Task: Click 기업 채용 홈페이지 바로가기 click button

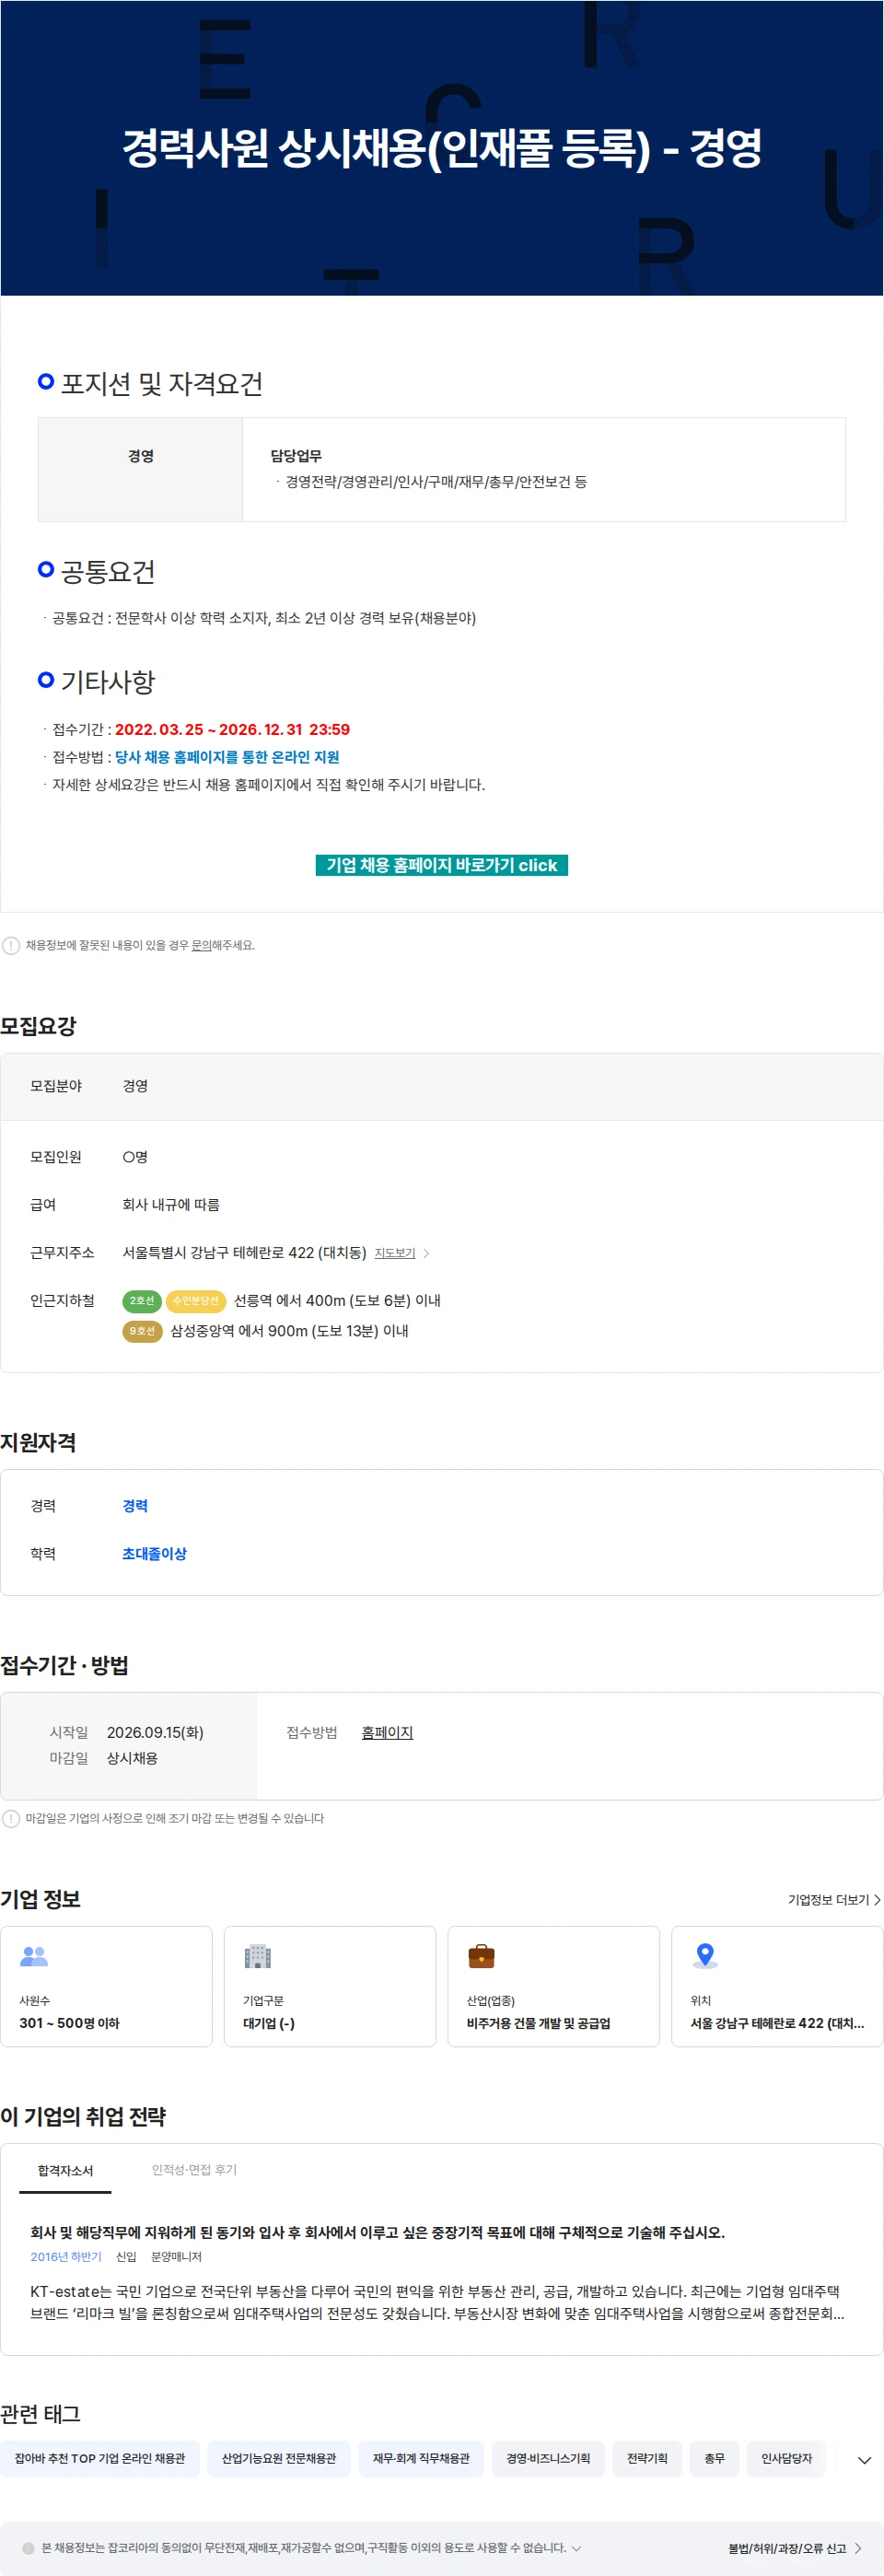Action: pyautogui.click(x=441, y=865)
